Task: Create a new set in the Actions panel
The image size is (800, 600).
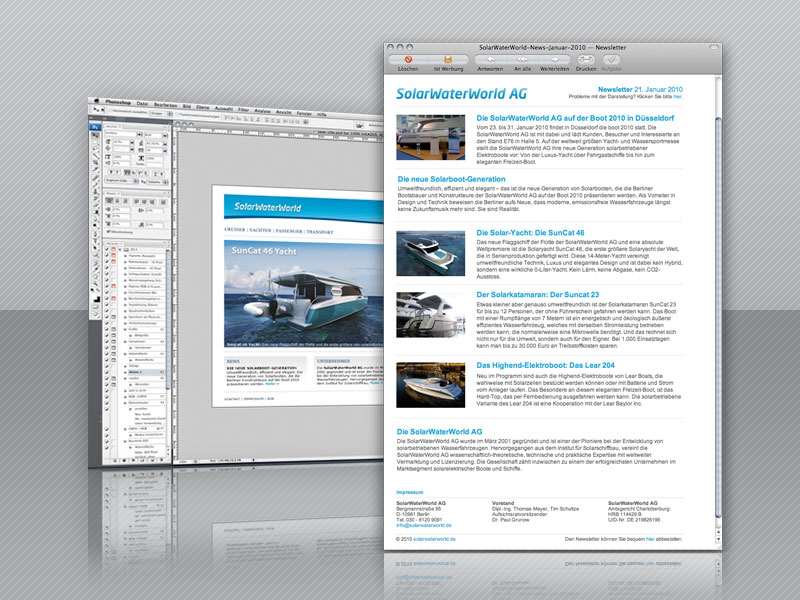Action: (143, 460)
